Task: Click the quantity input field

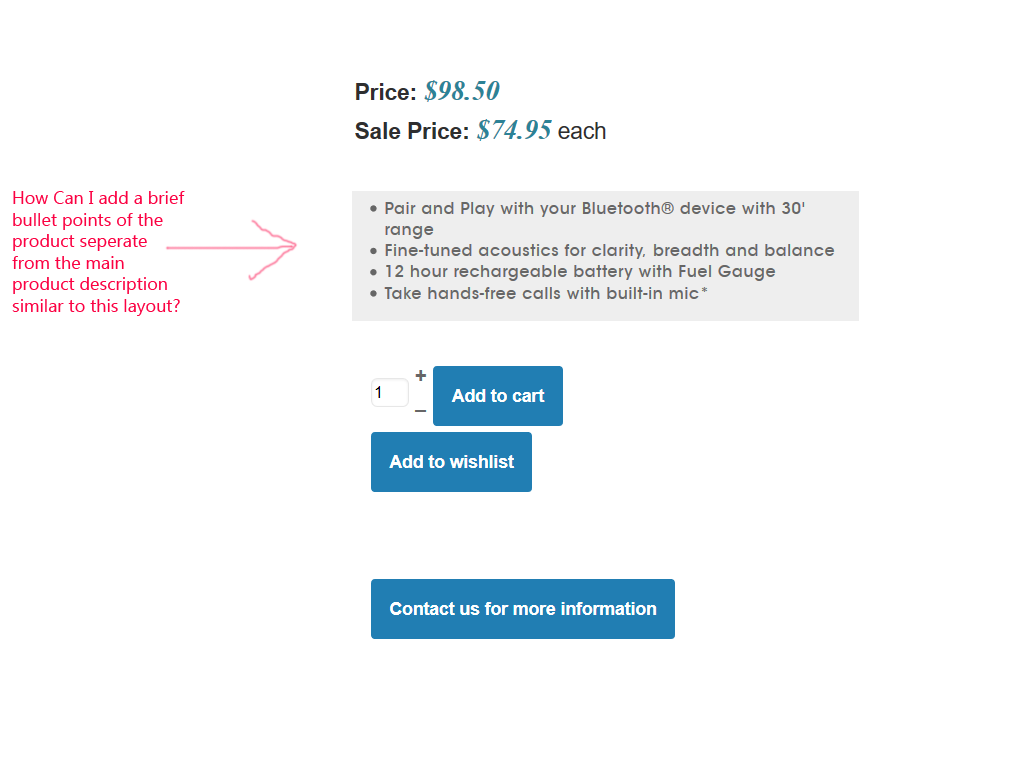Action: (x=389, y=393)
